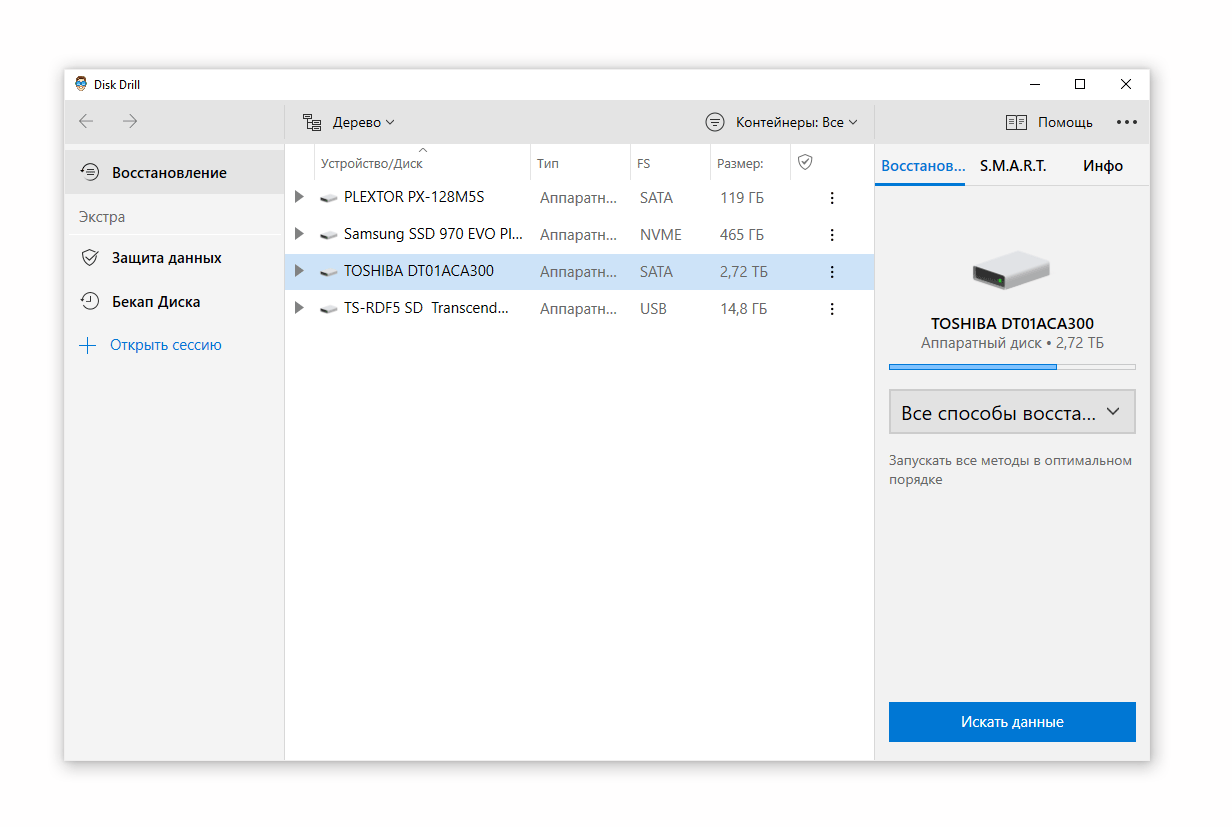Click the Искать данные button
Screen dimensions: 1232x827
point(1011,722)
